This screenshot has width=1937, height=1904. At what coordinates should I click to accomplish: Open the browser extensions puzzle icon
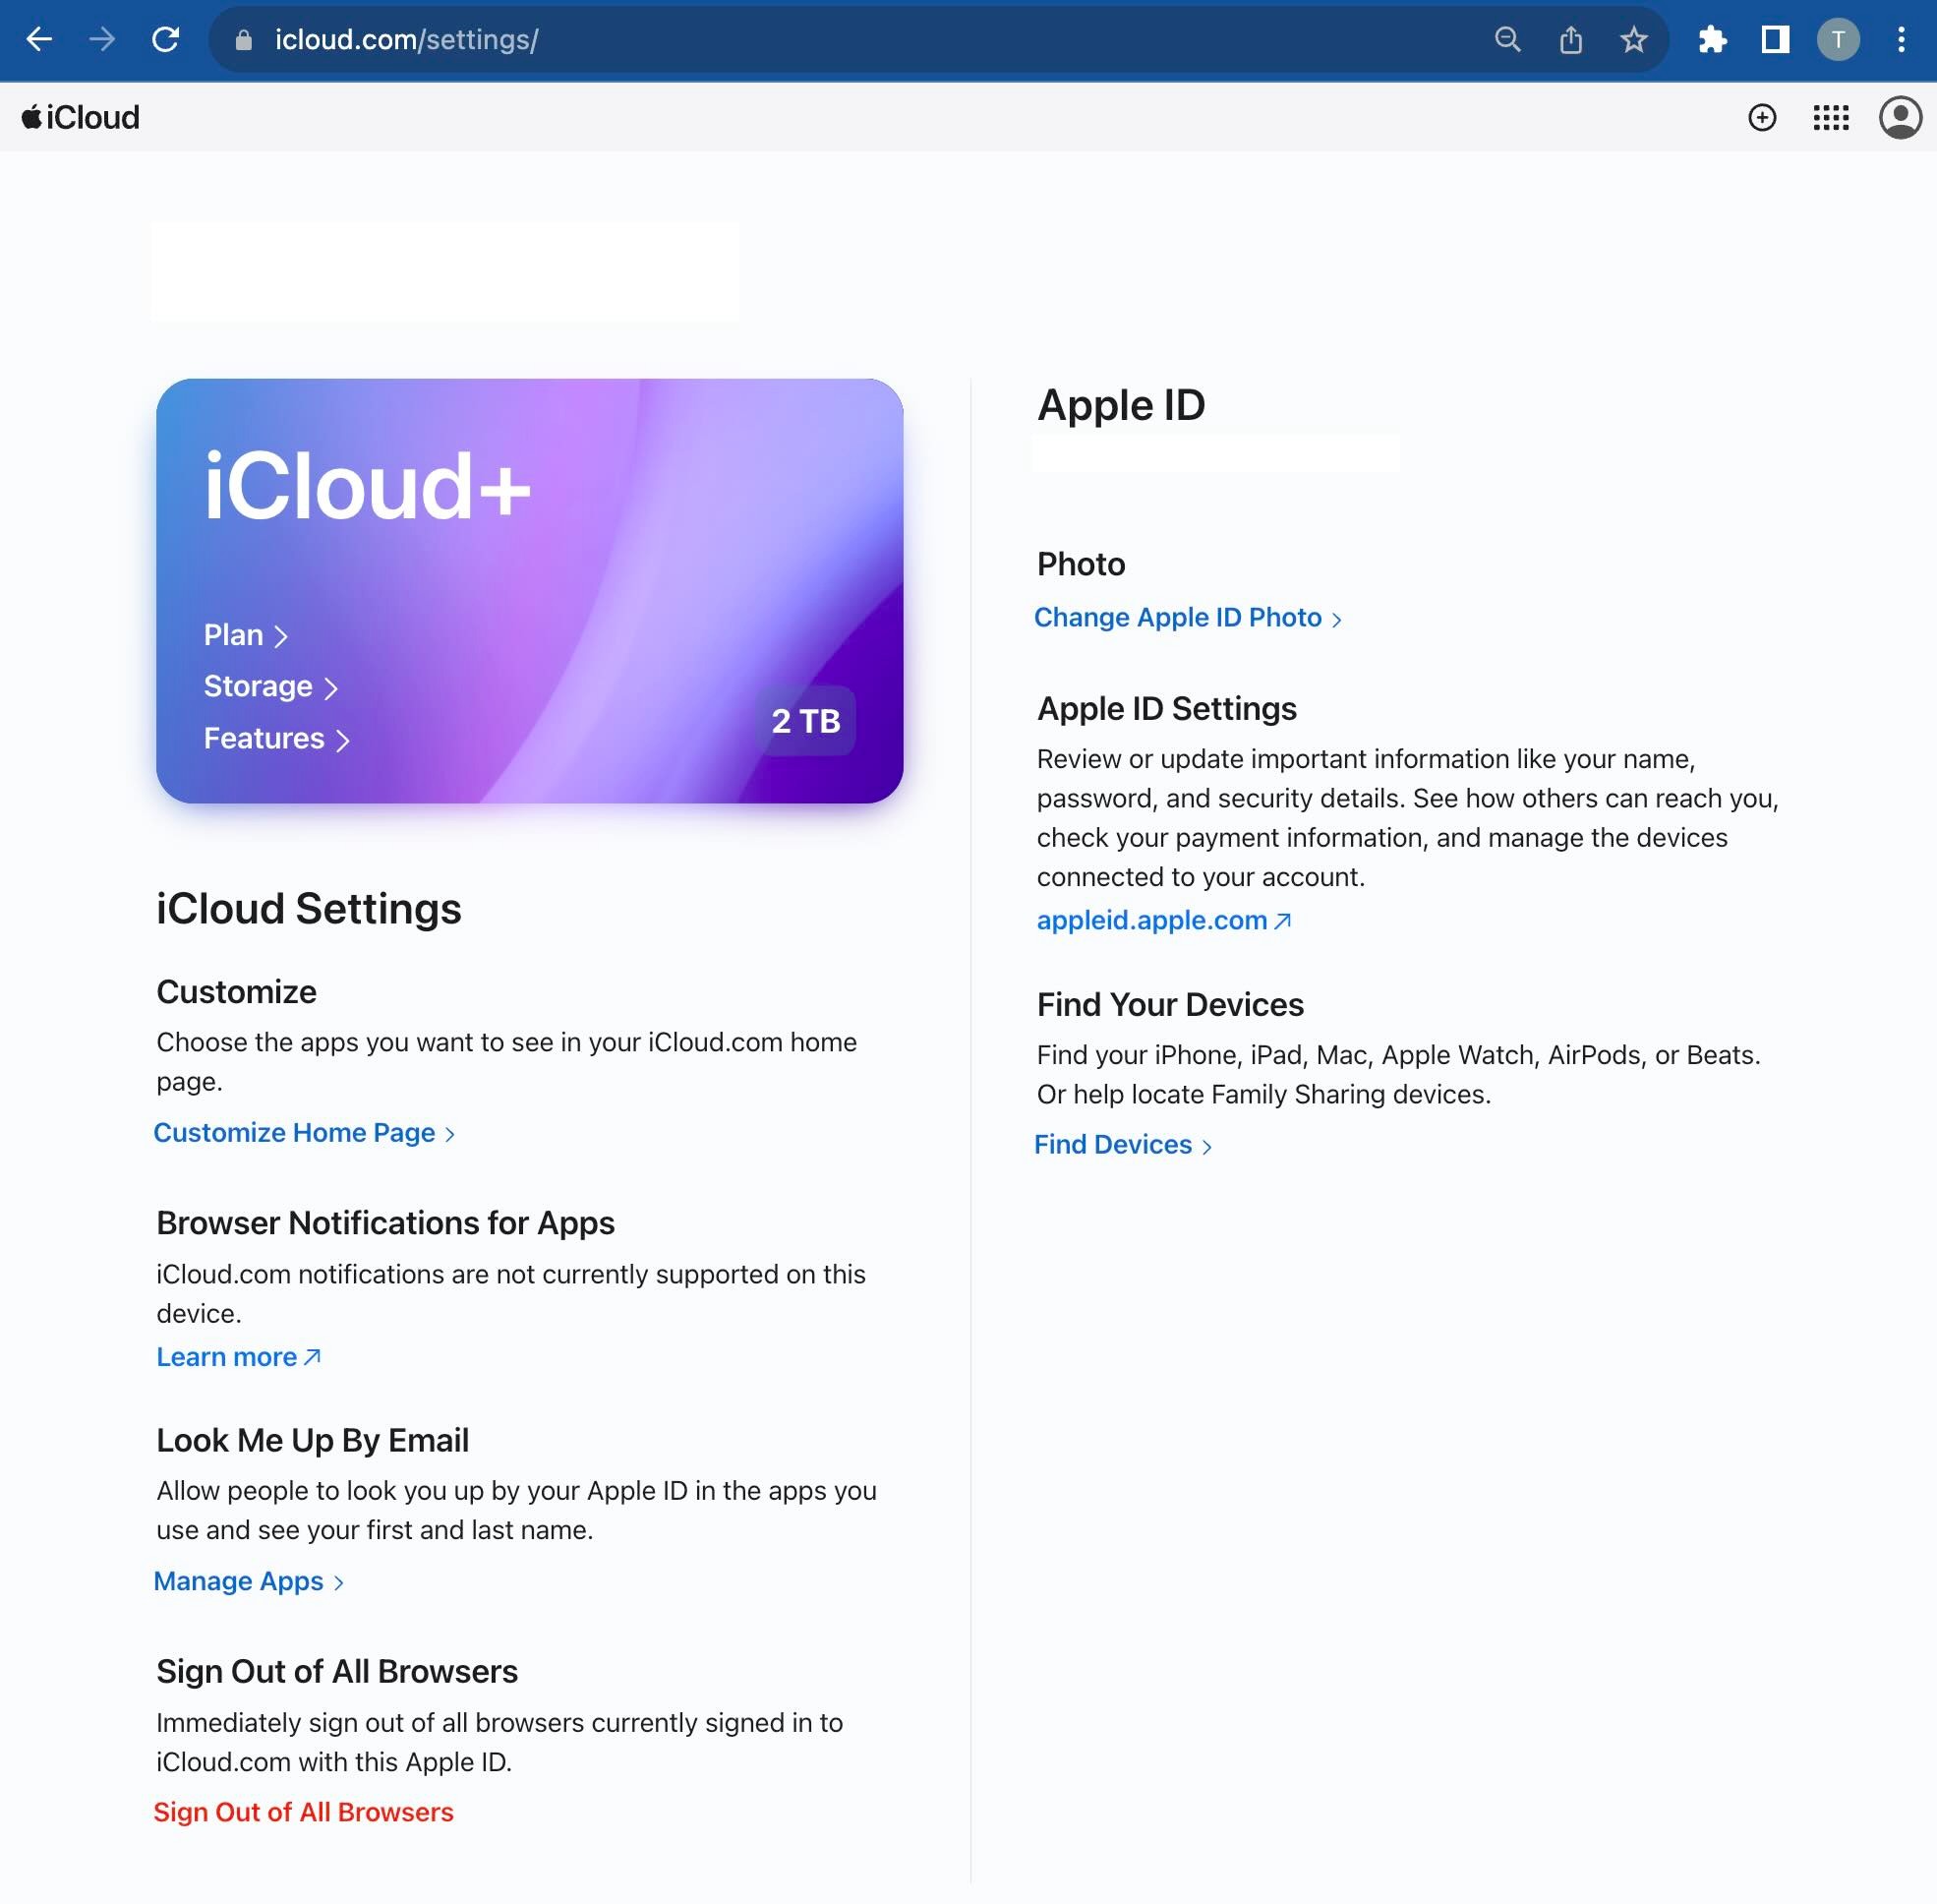pyautogui.click(x=1712, y=40)
